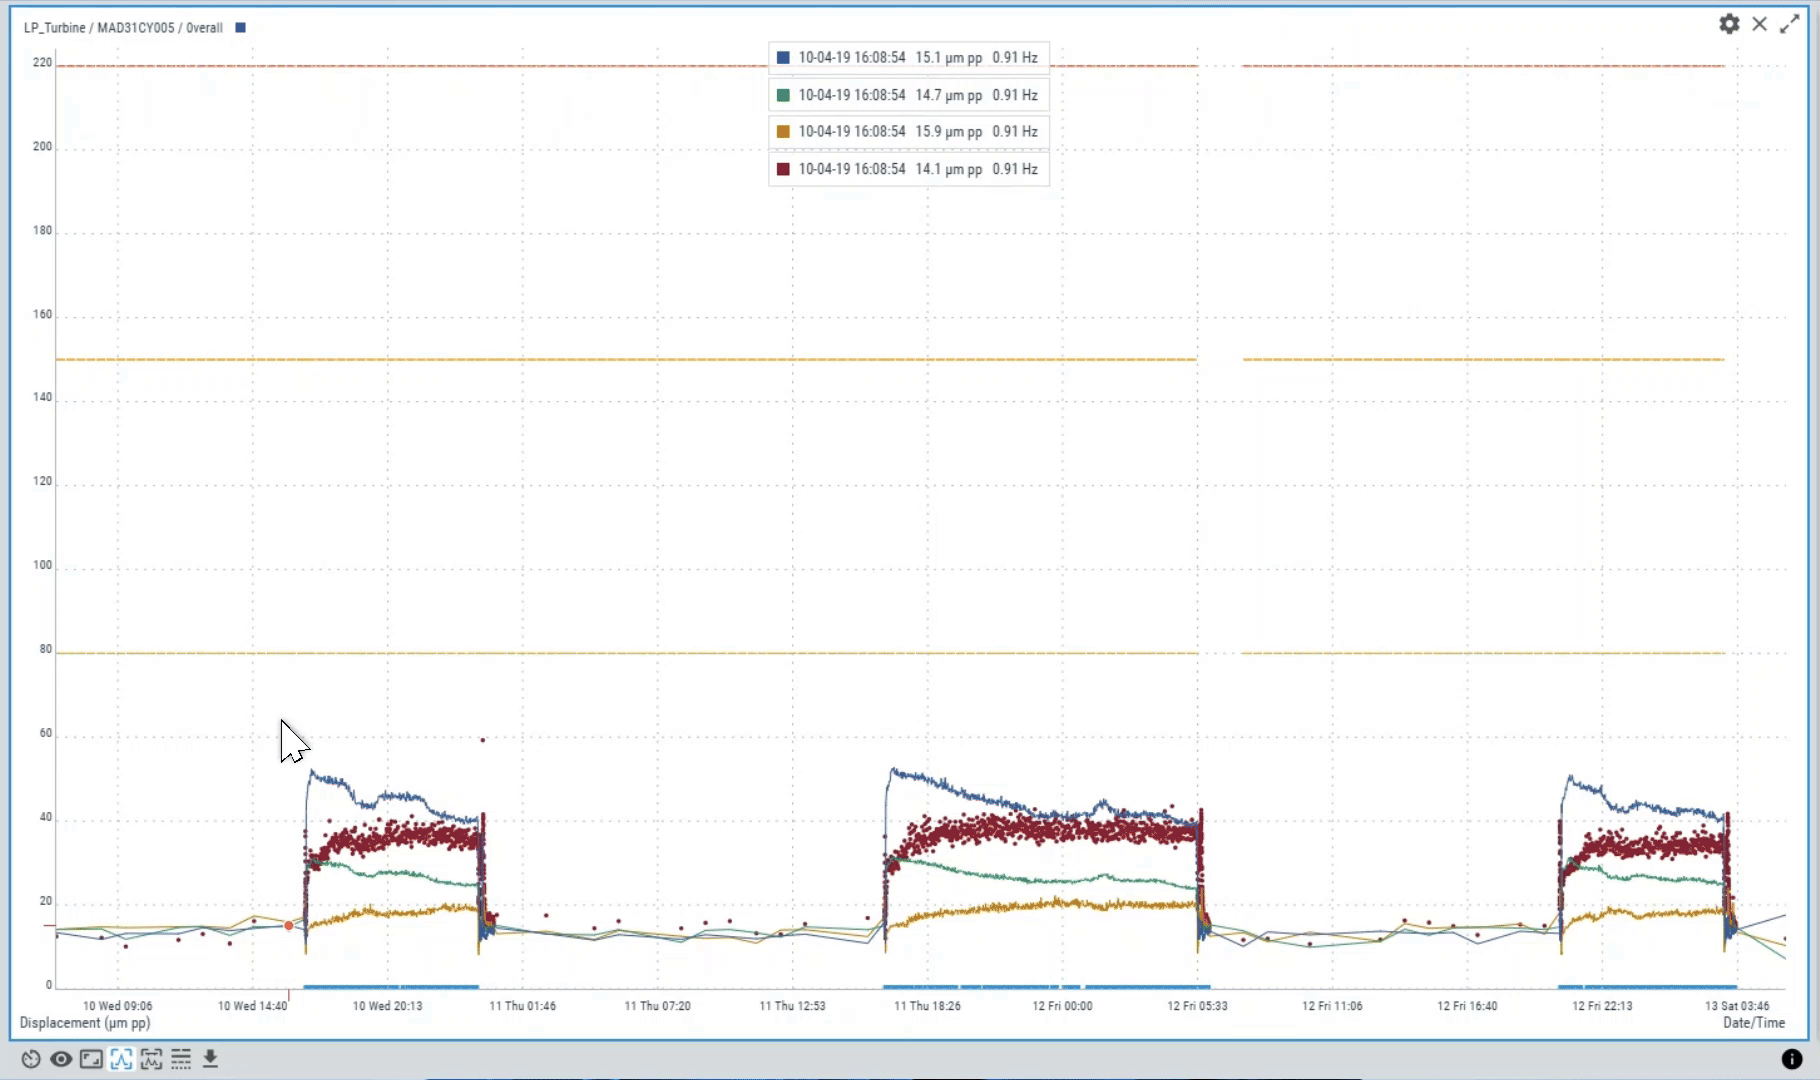Image resolution: width=1820 pixels, height=1080 pixels.
Task: Click the dark red 14.1 µm pp legend entry
Action: (908, 169)
